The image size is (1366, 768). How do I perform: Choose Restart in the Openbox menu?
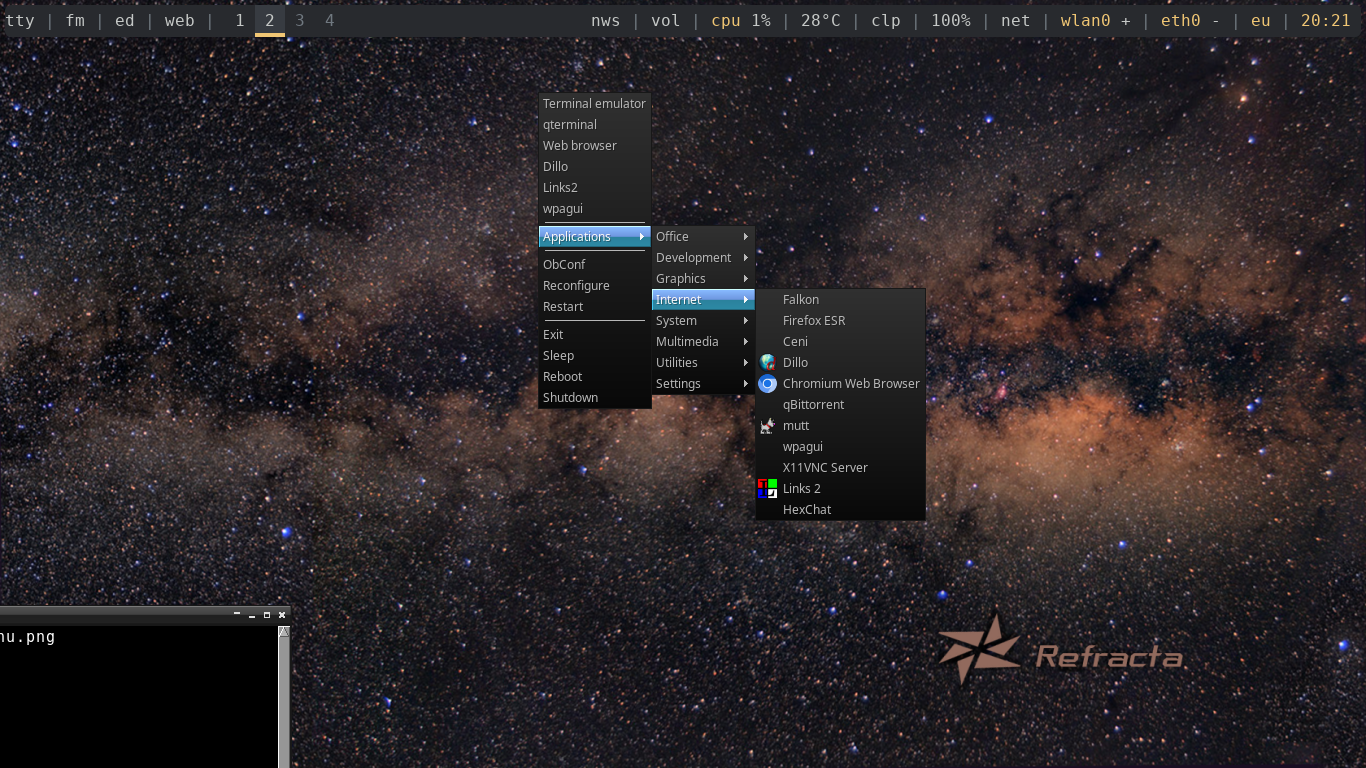point(595,306)
